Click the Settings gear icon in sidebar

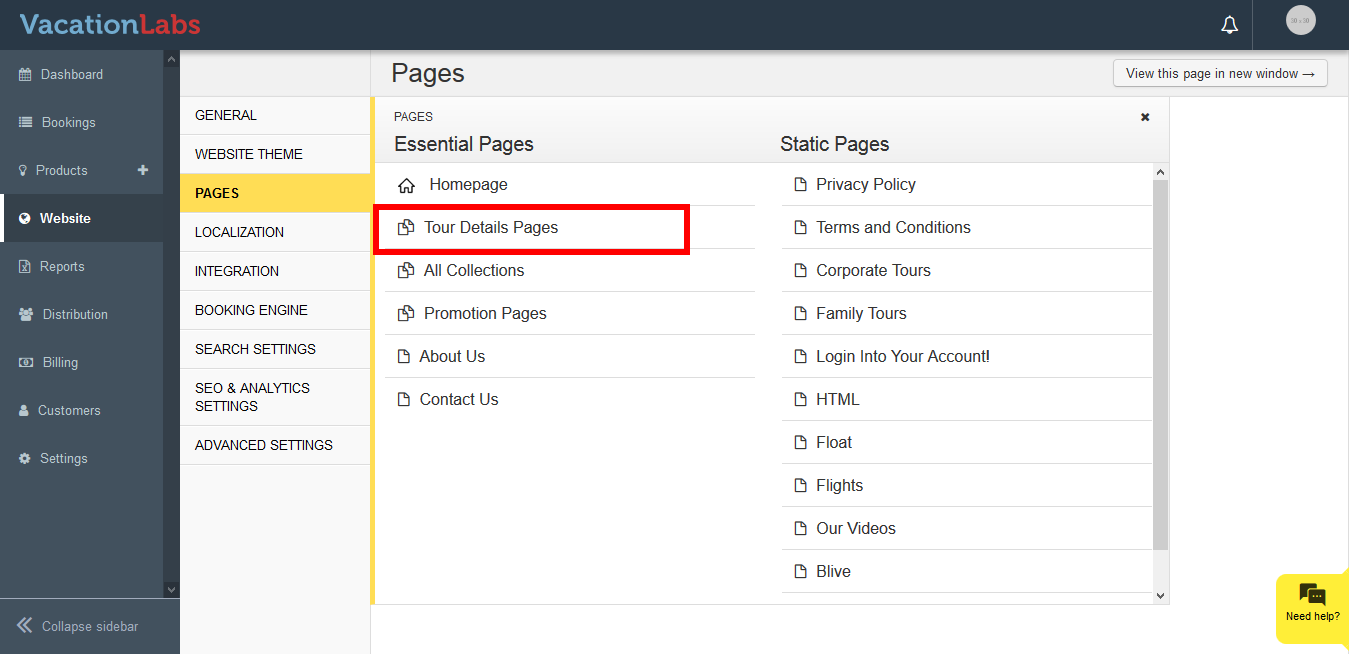click(25, 459)
